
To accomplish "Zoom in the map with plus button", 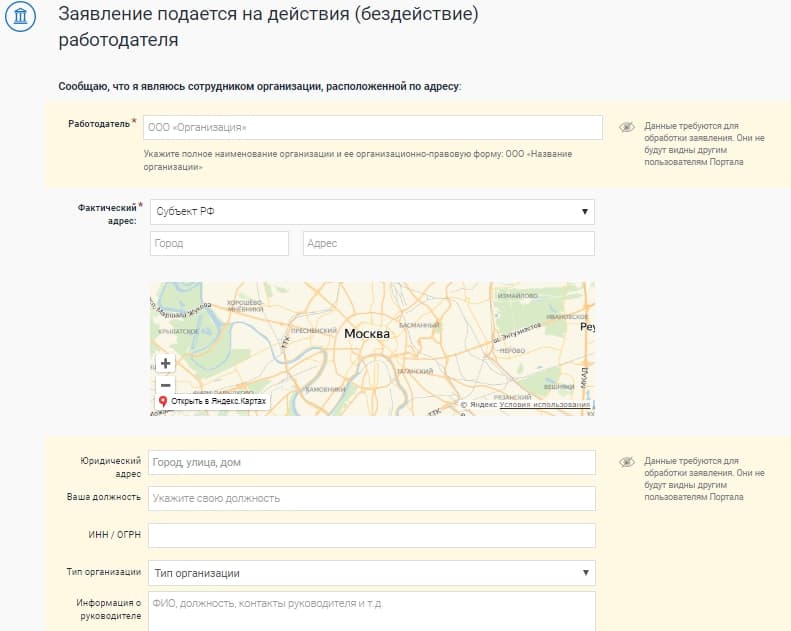I will (x=166, y=363).
